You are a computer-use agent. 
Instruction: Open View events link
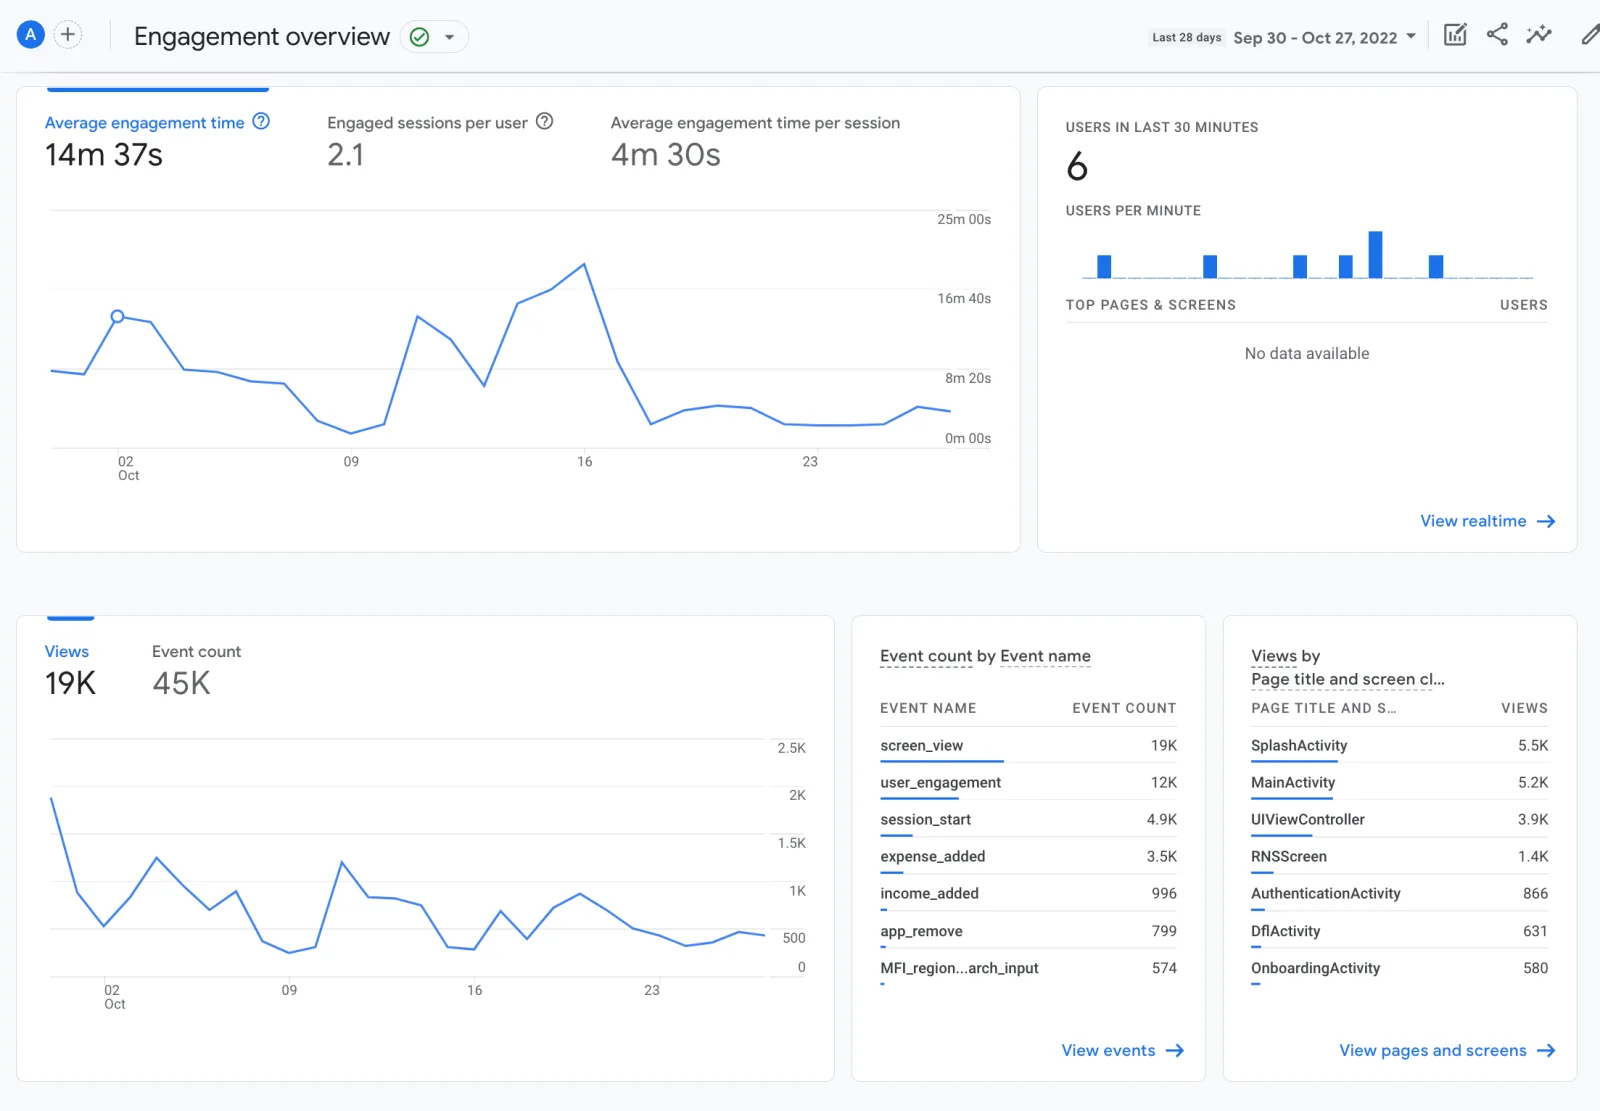(1122, 1050)
